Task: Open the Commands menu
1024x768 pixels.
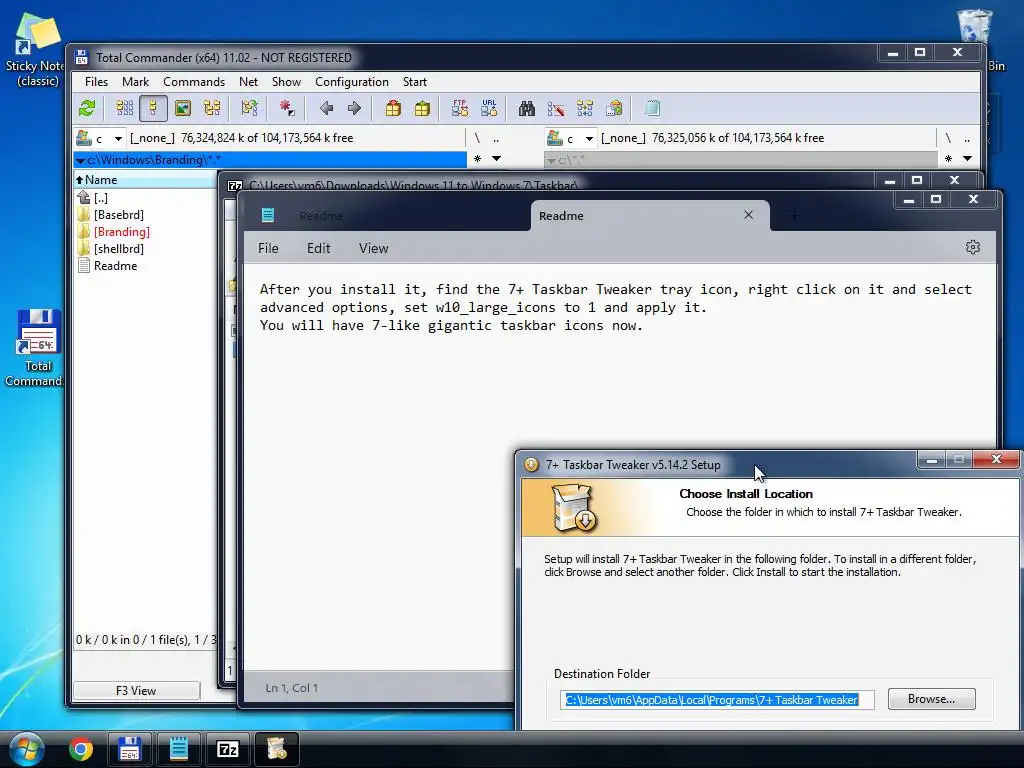Action: pyautogui.click(x=194, y=82)
